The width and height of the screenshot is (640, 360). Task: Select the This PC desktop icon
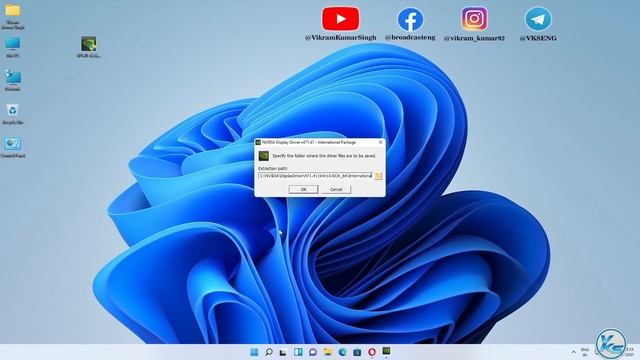[x=13, y=47]
